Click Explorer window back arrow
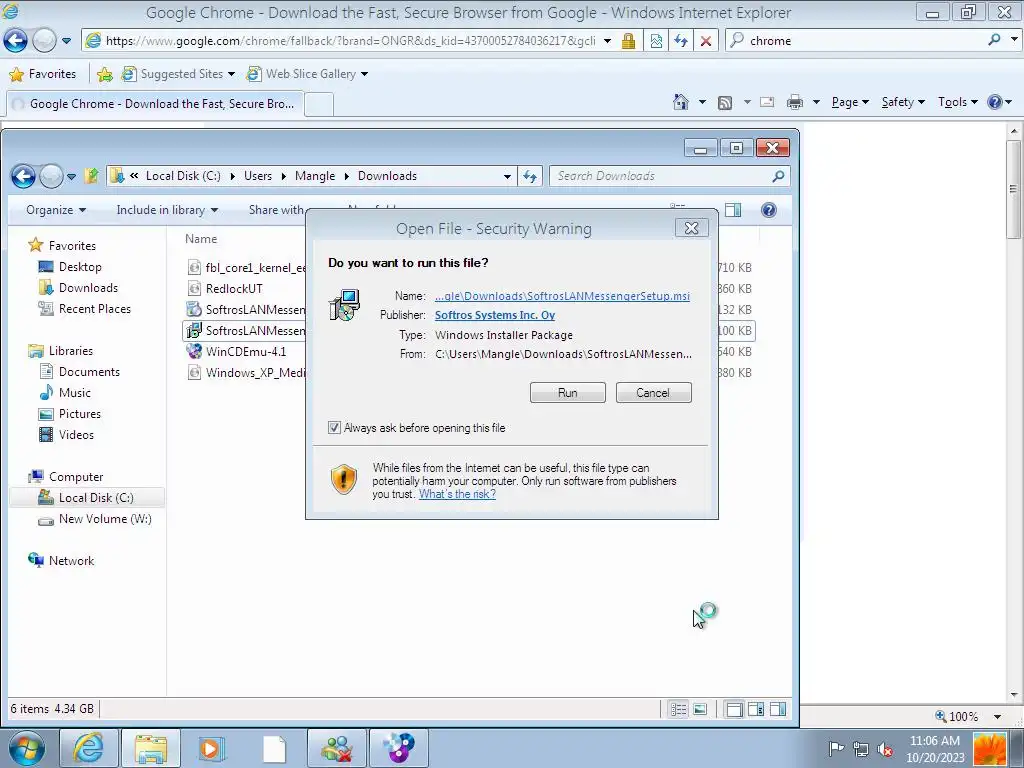1024x768 pixels. point(23,176)
